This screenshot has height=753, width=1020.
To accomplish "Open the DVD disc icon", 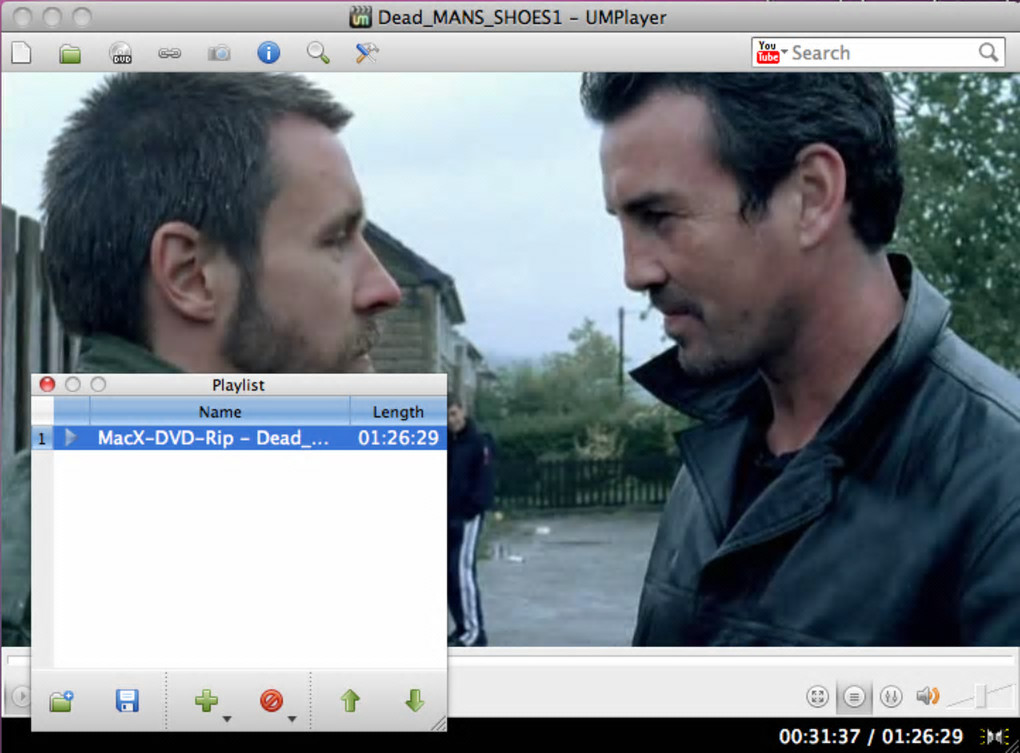I will pos(121,53).
